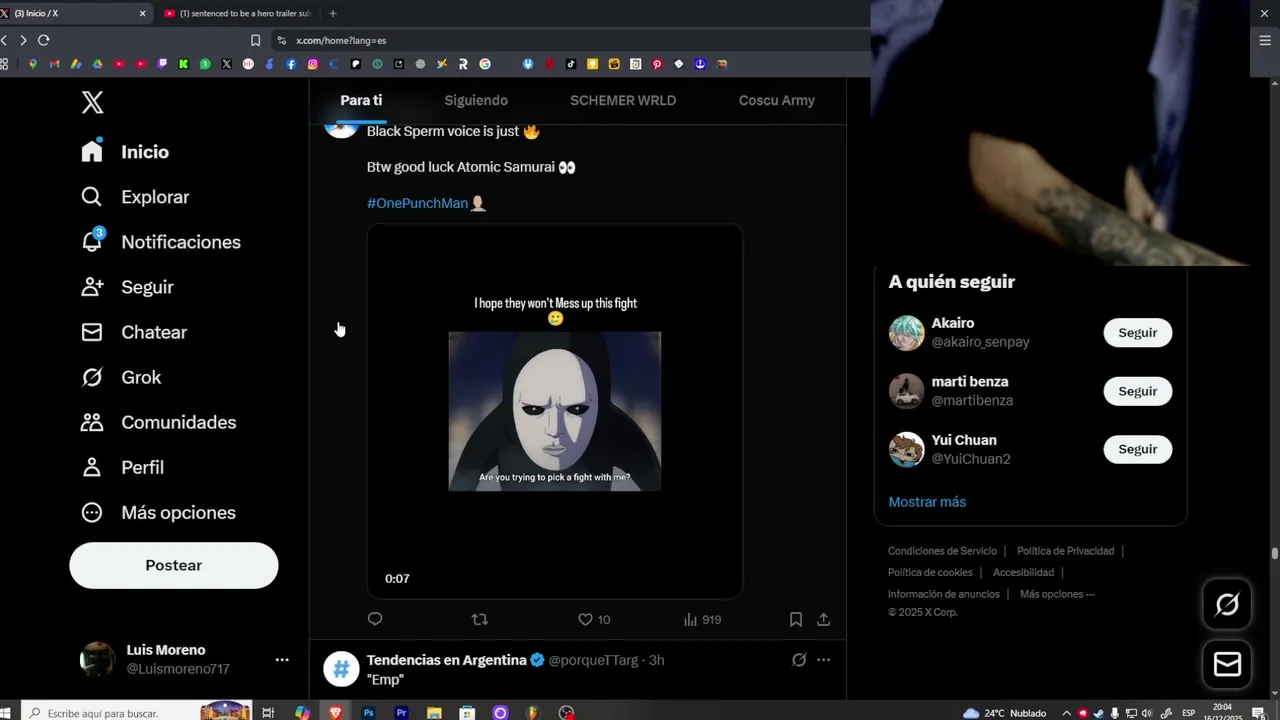Open the #OnePunchMan hashtag link
Screen dimensions: 1280x720
pyautogui.click(x=417, y=203)
